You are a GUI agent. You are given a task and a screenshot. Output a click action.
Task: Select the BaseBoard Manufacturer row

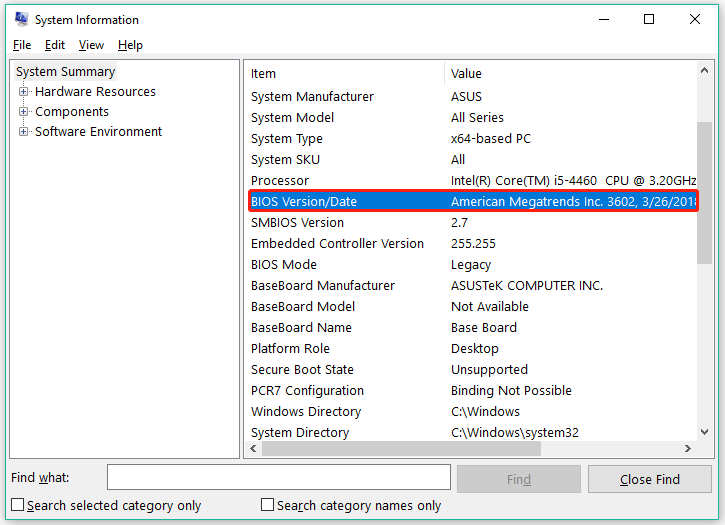point(472,285)
